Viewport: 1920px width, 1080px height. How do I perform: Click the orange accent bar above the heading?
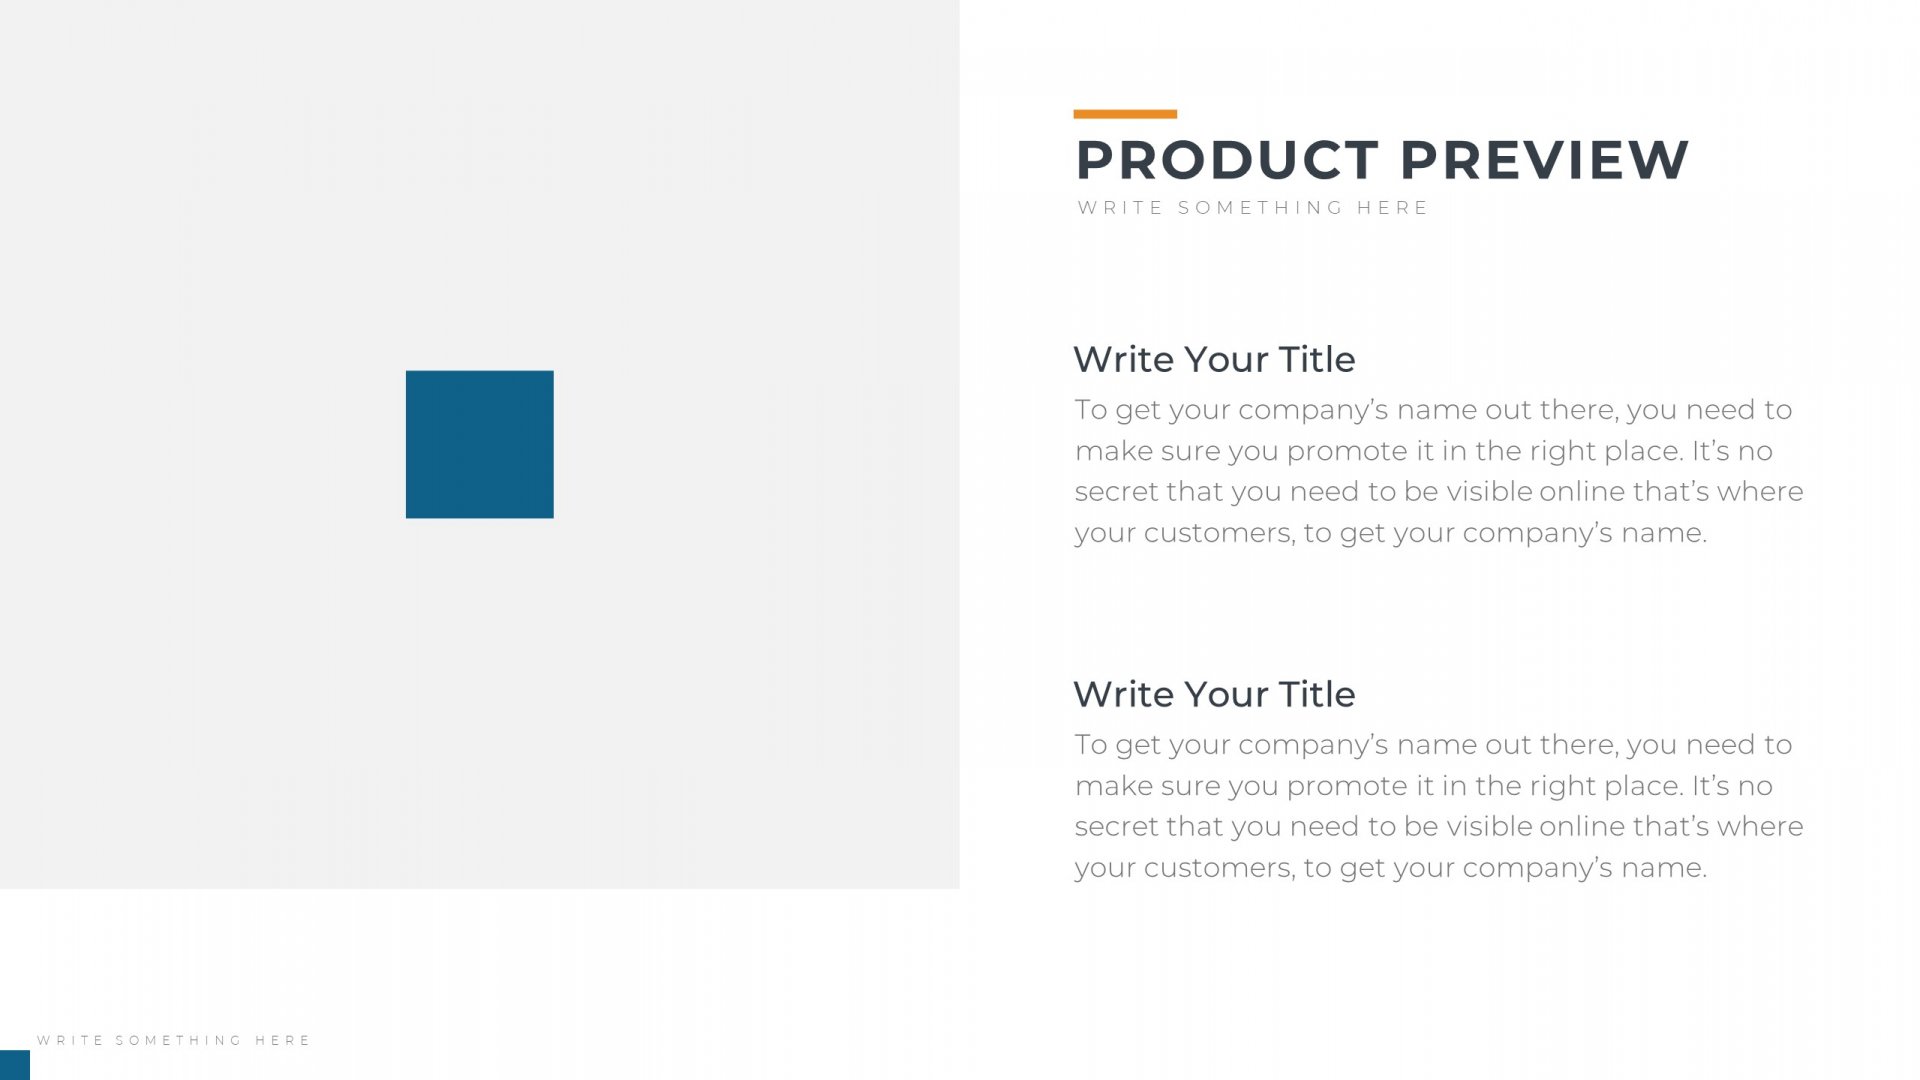(x=1125, y=114)
